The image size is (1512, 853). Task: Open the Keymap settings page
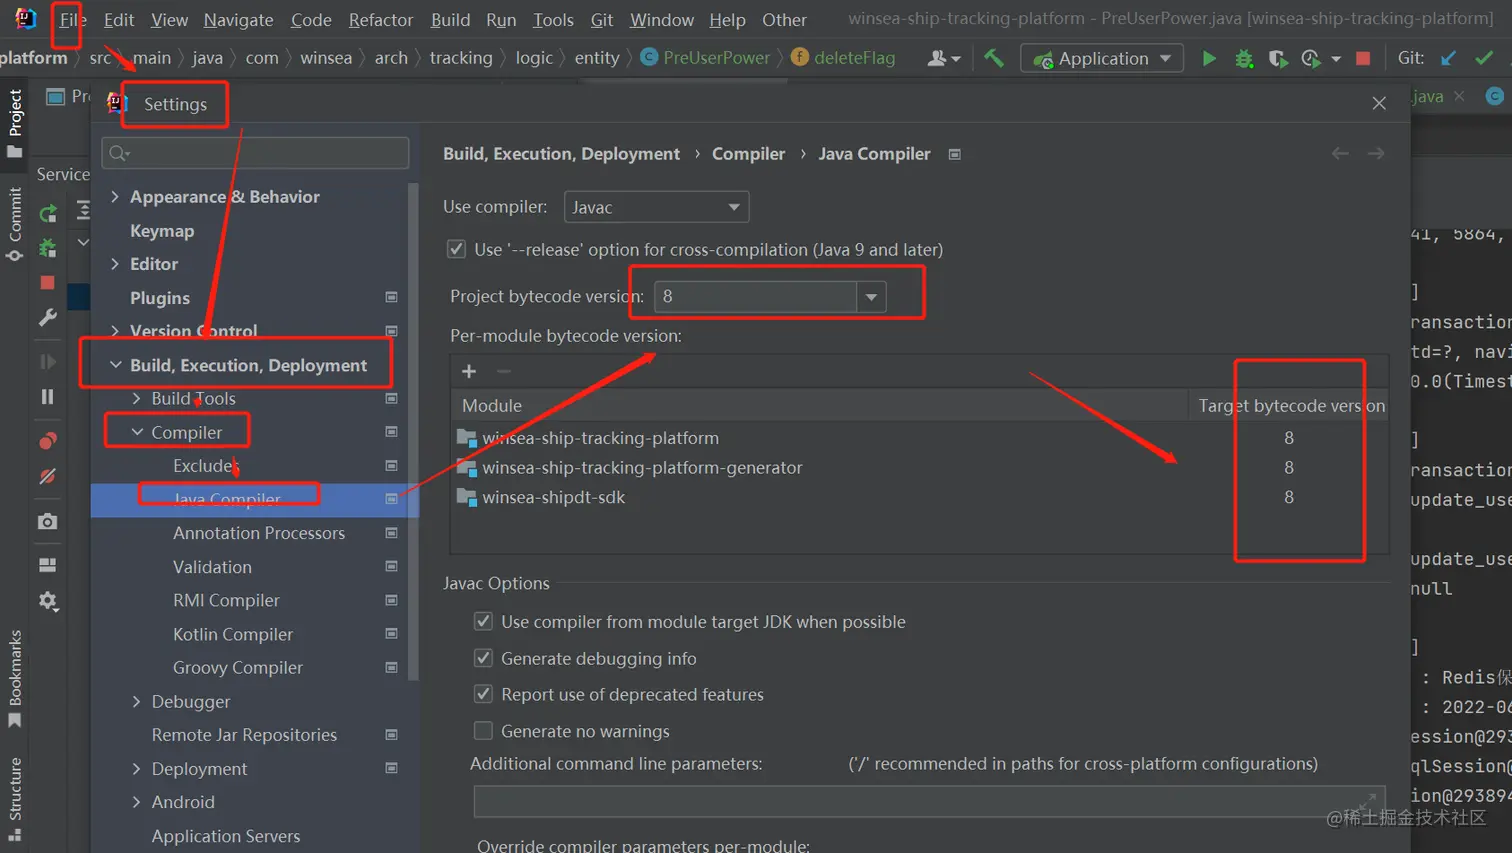coord(162,230)
